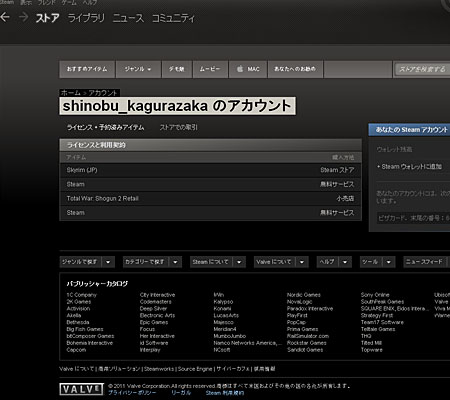The width and height of the screenshot is (450, 400).
Task: Open the 2K Games publisher link
Action: tap(79, 302)
